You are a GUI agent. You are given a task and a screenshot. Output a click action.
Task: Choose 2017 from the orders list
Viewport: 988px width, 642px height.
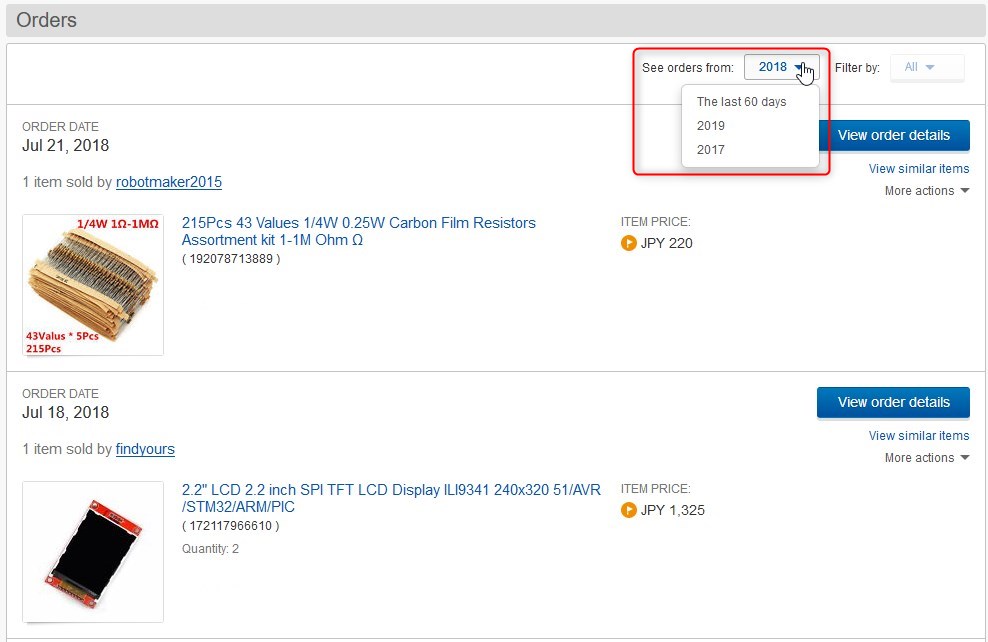click(711, 149)
